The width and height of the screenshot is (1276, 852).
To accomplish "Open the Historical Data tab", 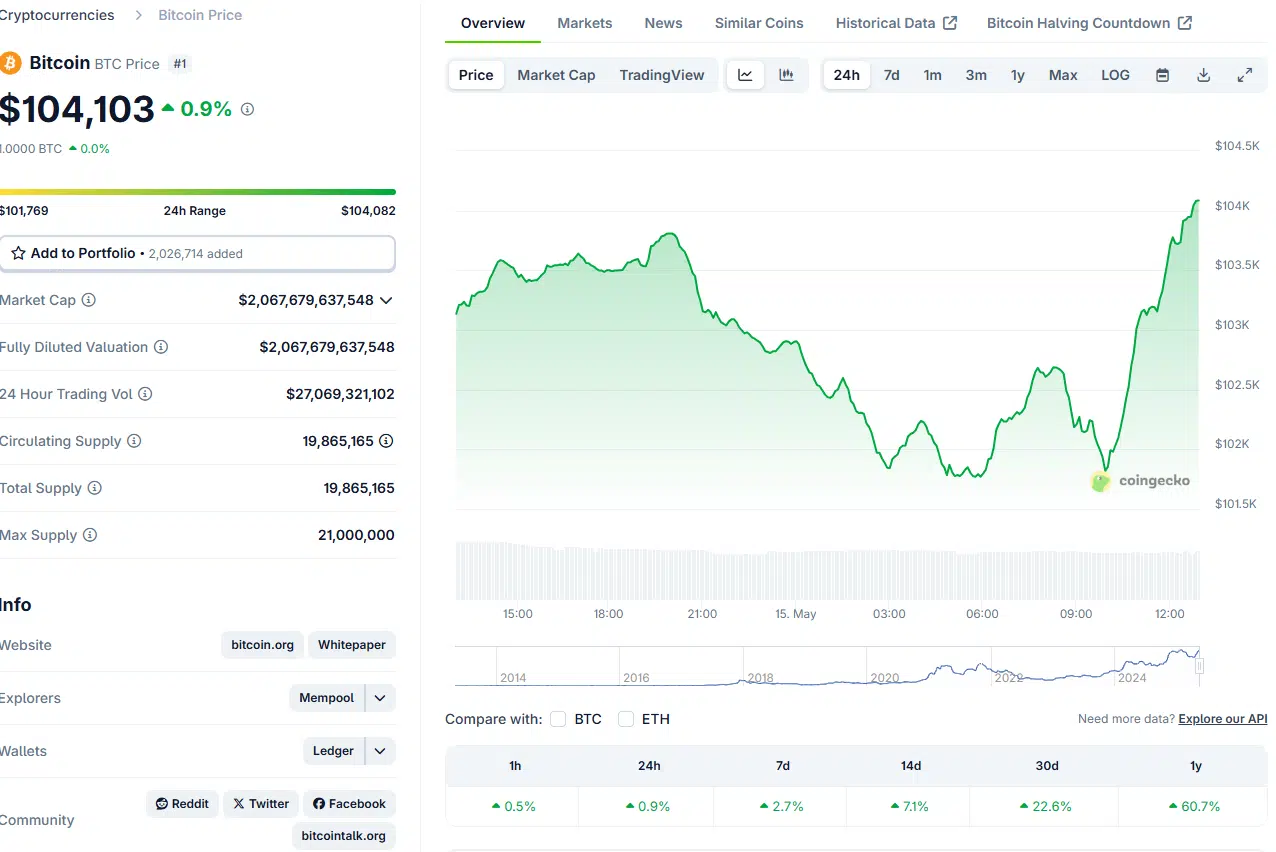I will tap(896, 23).
